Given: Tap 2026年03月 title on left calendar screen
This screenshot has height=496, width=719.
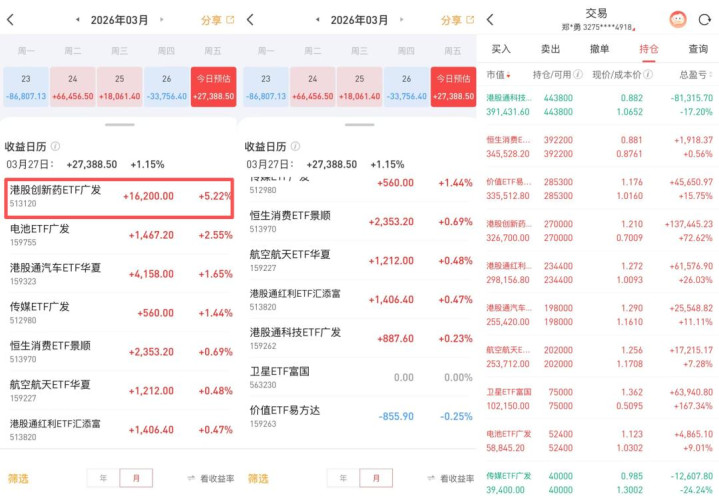Looking at the screenshot, I should click(x=119, y=20).
